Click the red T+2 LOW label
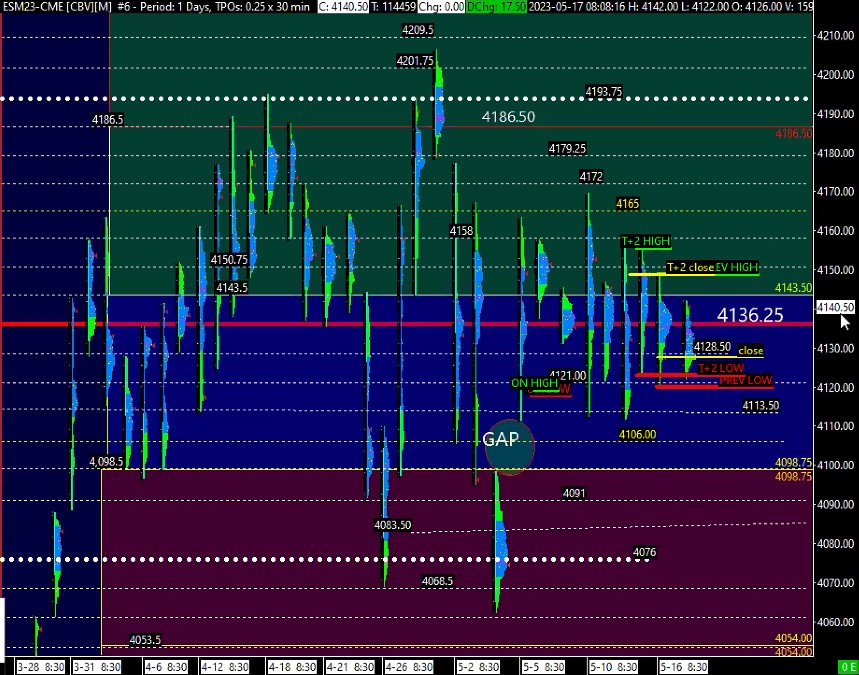Viewport: 859px width, 675px height. coord(721,368)
